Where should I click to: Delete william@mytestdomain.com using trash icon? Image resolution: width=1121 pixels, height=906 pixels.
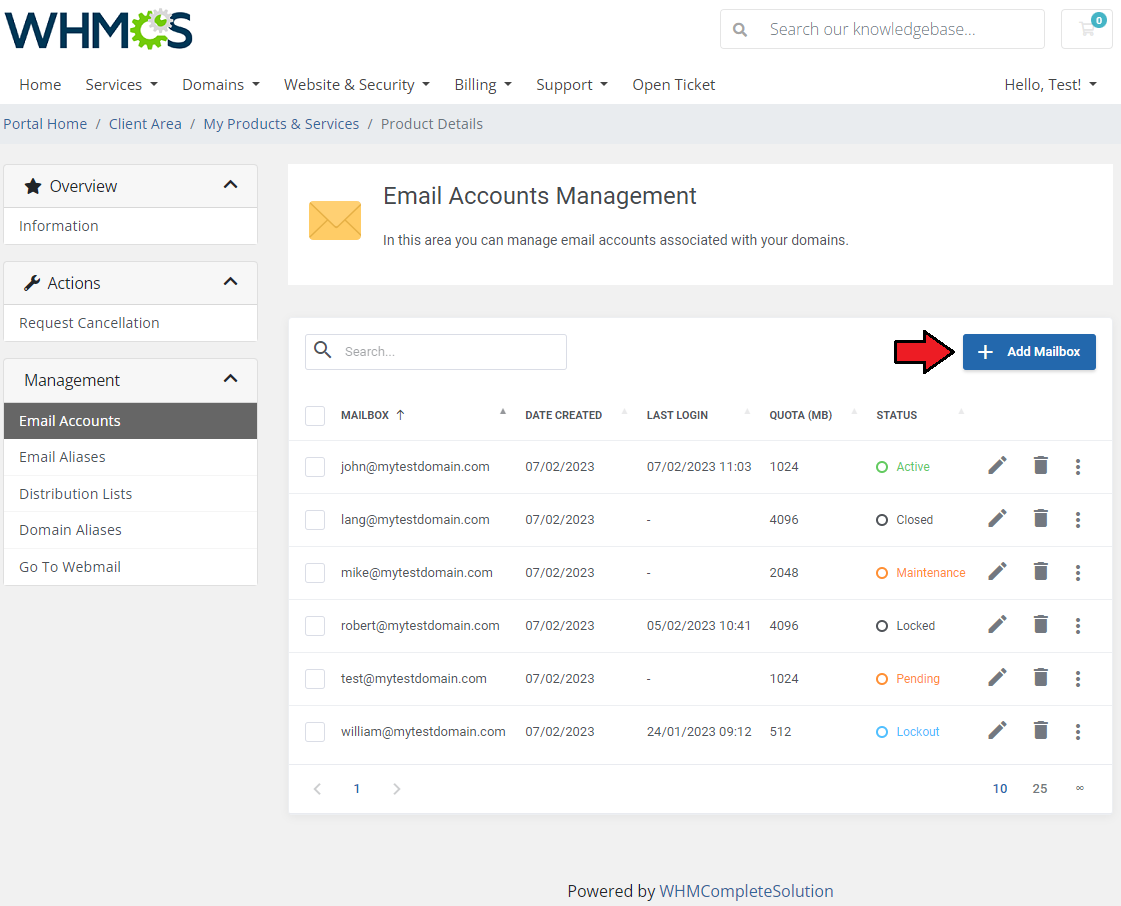[1041, 731]
